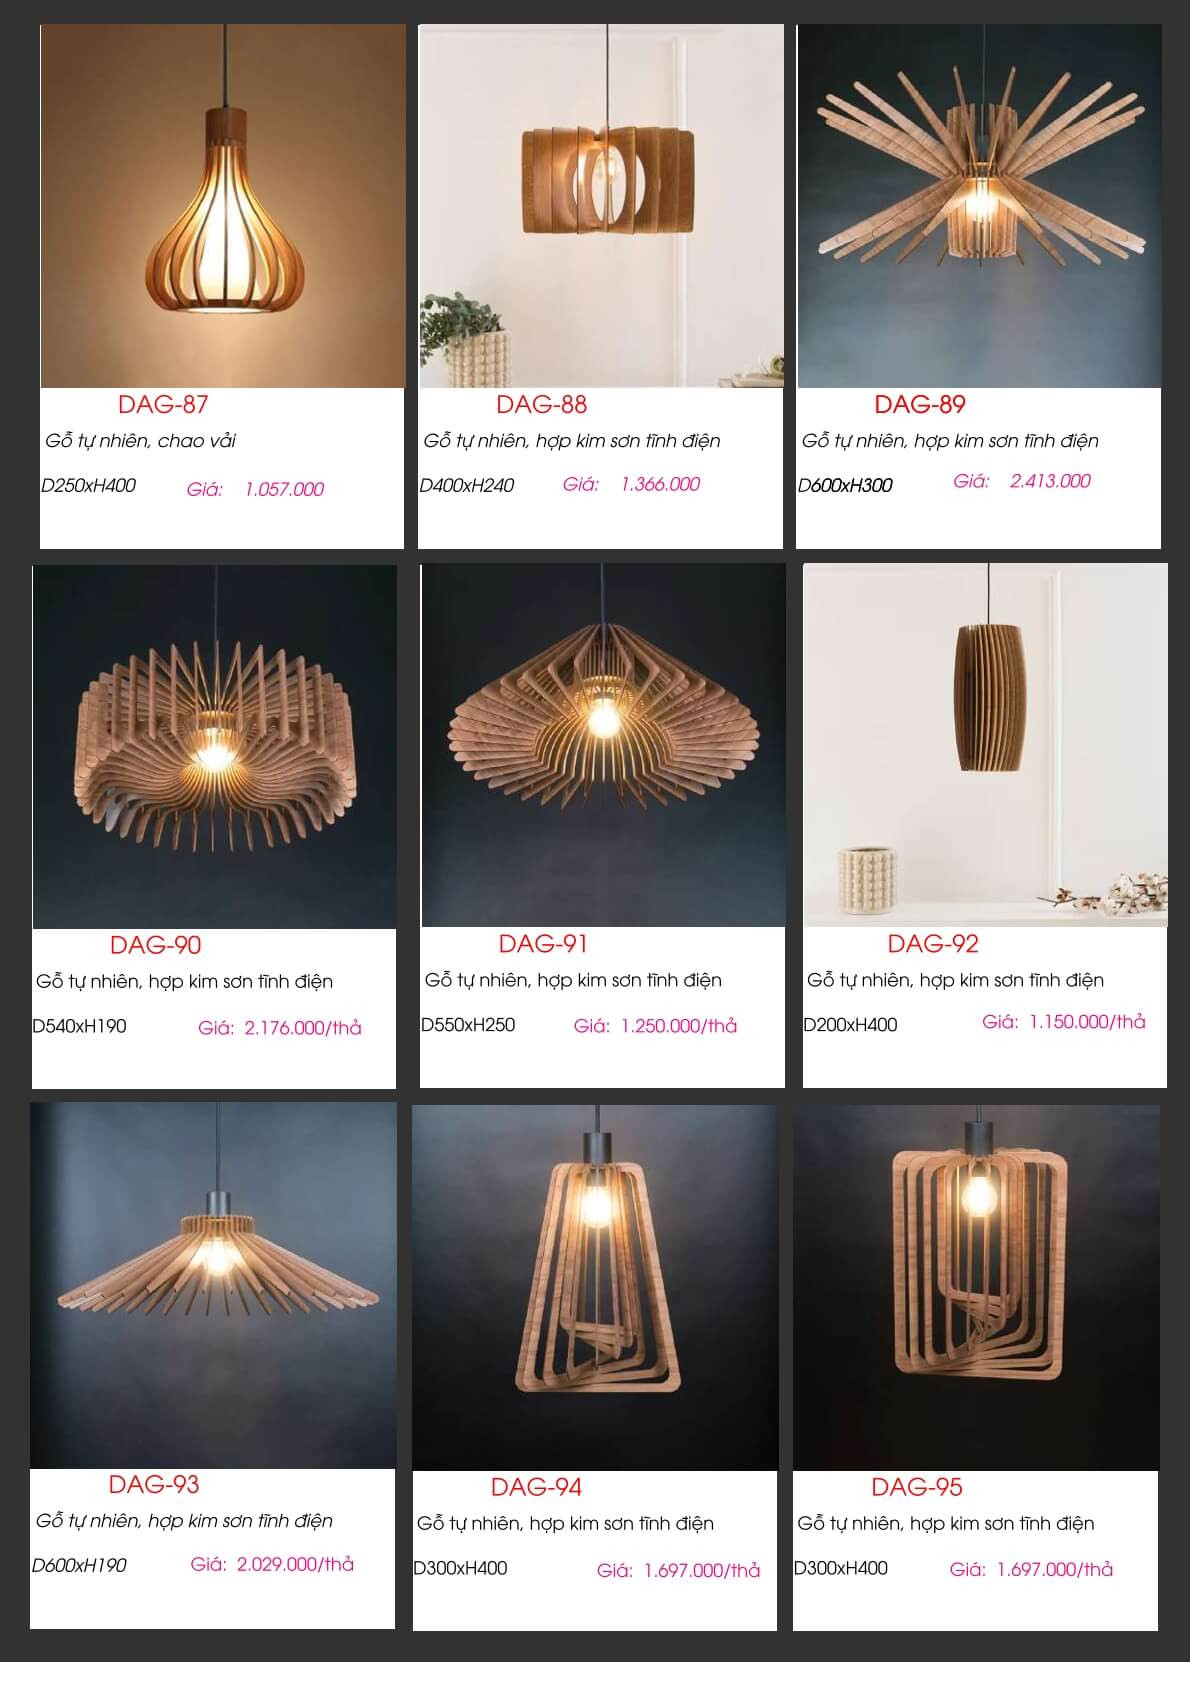Open the DAG-93 flat cone lamp image
1190x1683 pixels.
click(x=213, y=1286)
